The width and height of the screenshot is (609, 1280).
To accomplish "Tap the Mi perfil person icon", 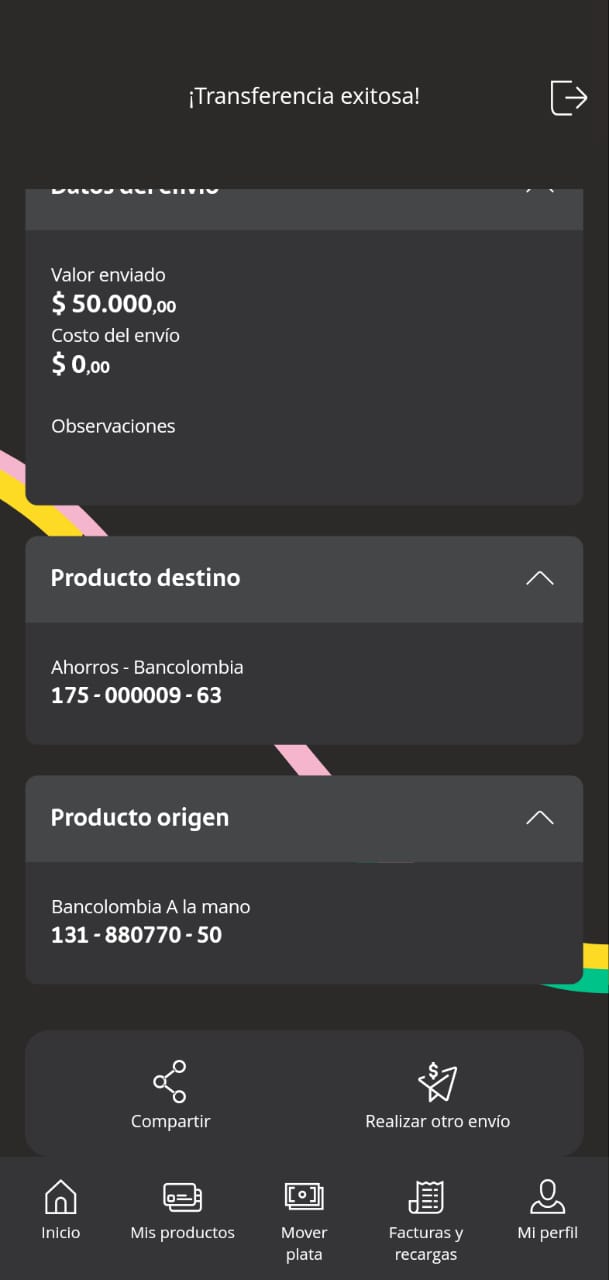I will (x=547, y=1196).
